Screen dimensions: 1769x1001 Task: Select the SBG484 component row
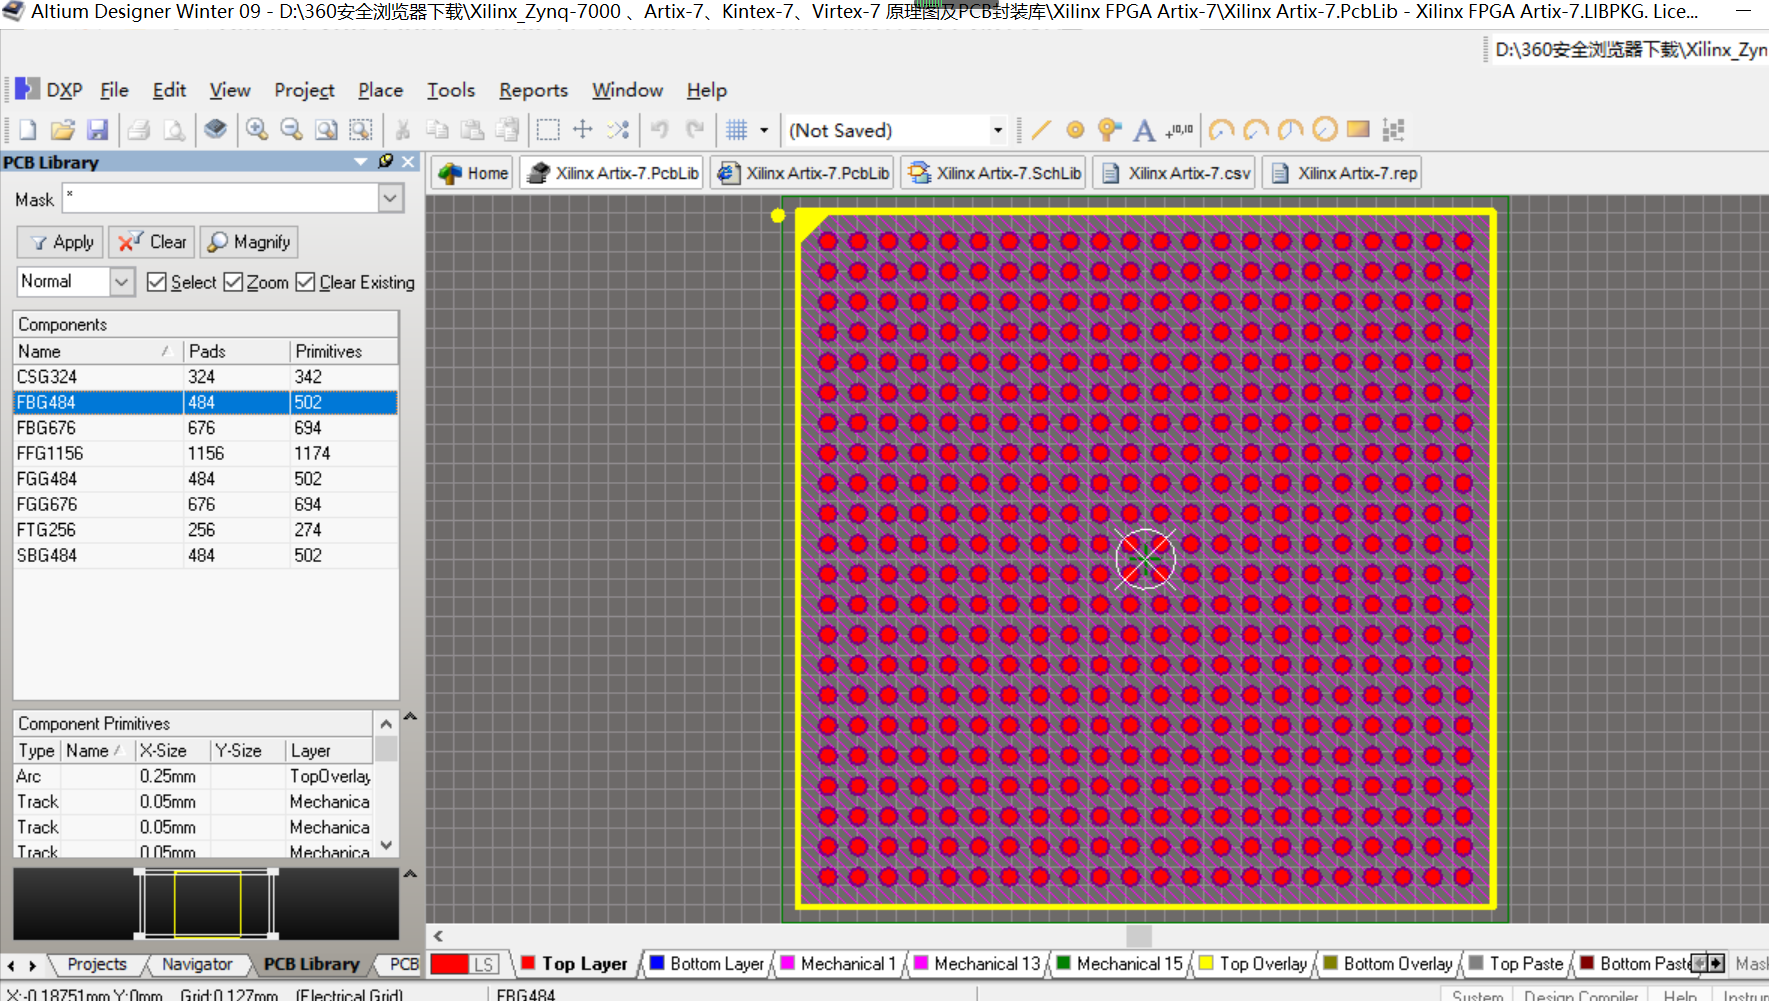(x=205, y=555)
